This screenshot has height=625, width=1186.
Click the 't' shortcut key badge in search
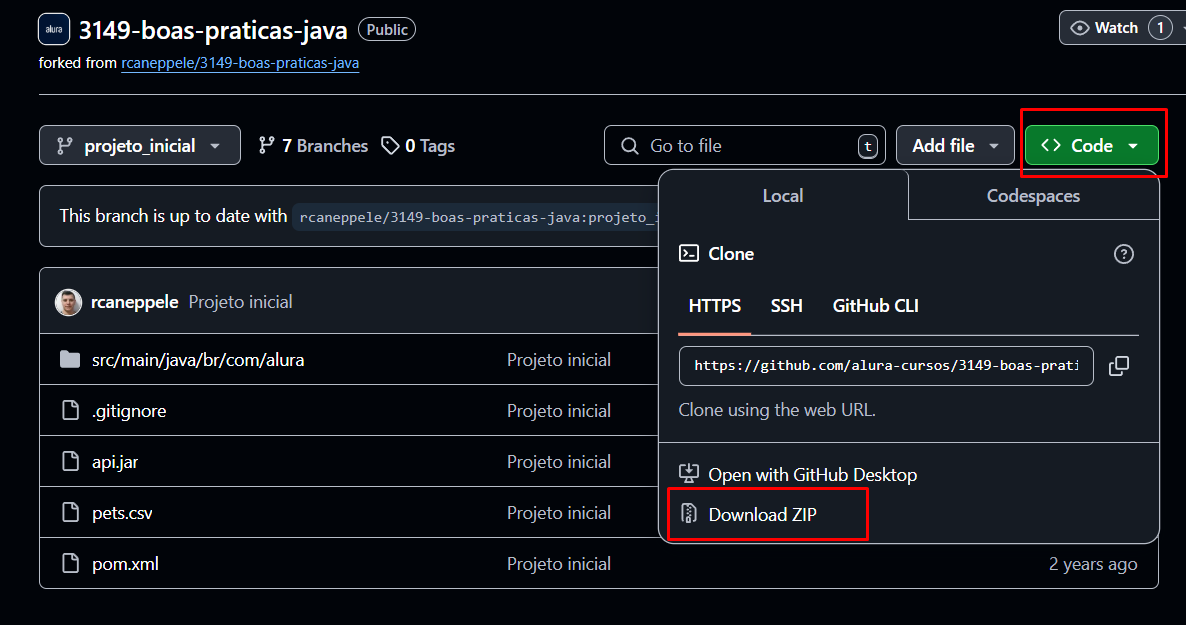tap(868, 146)
